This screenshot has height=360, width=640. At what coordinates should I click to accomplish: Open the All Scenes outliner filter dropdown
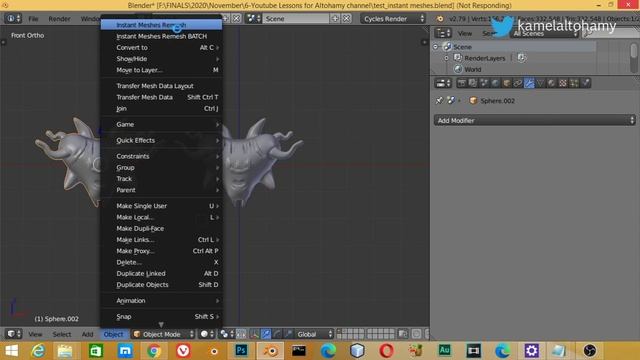[544, 33]
